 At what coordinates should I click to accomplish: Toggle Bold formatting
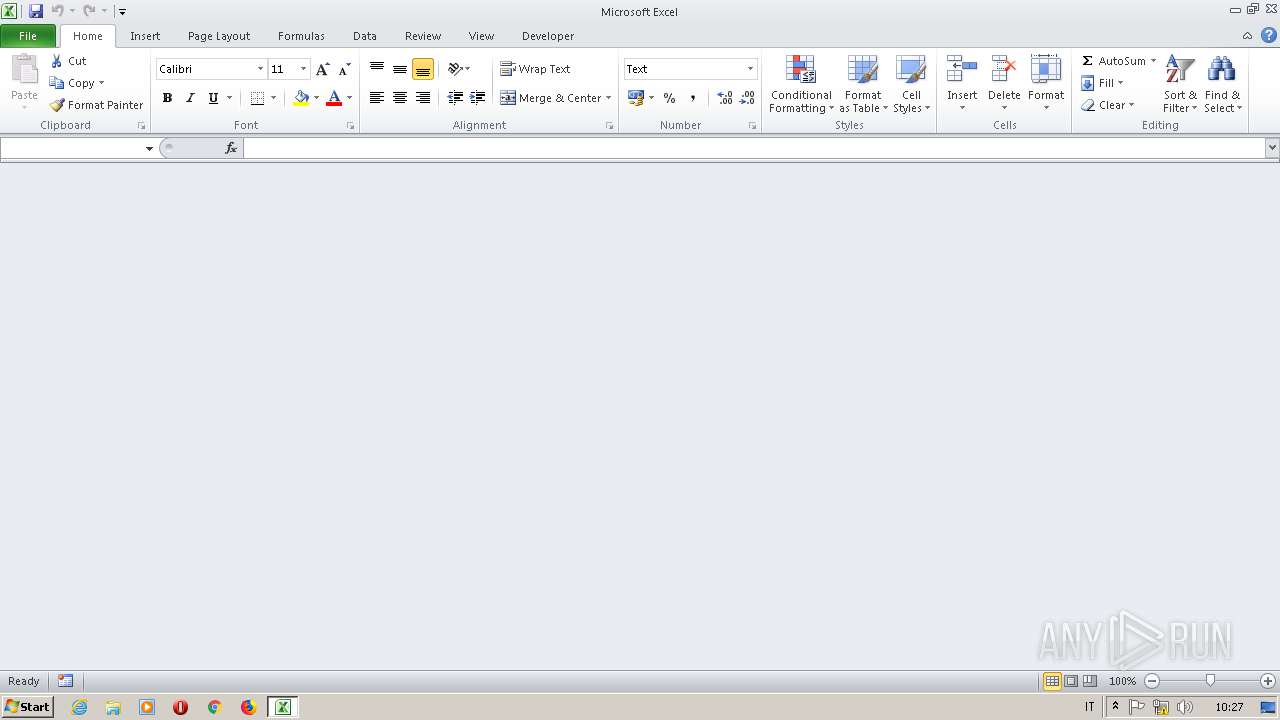(x=167, y=98)
